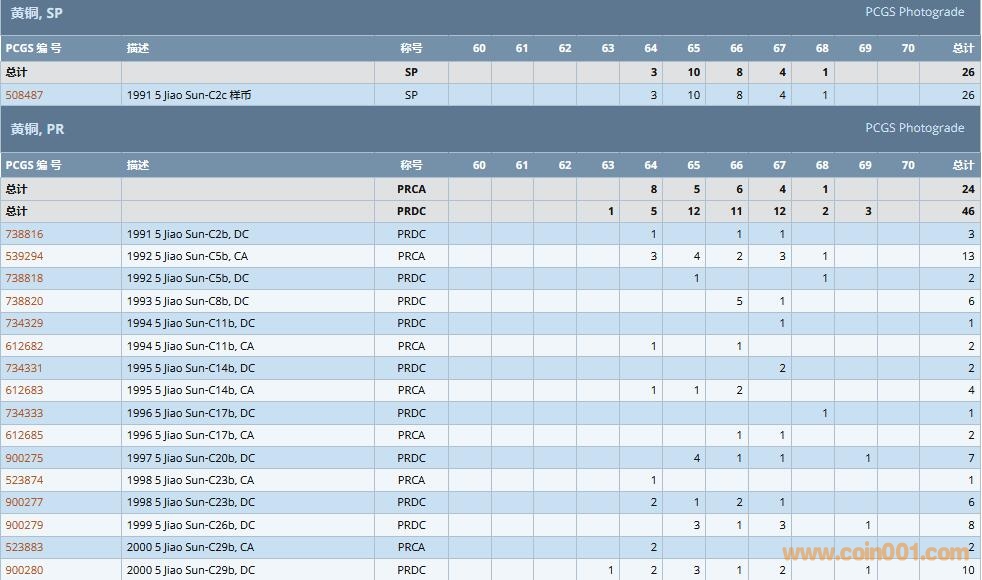This screenshot has height=580, width=982.
Task: Open the 900279 coin entry
Action: pos(25,525)
